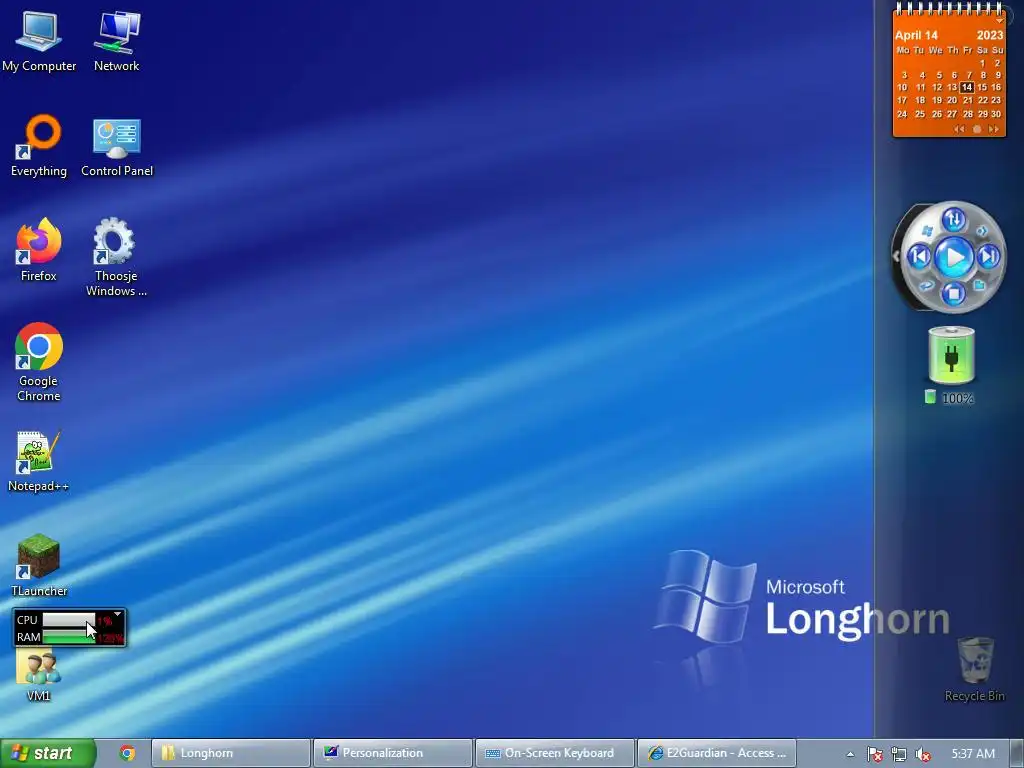The width and height of the screenshot is (1024, 768).
Task: Switch to On-Screen Keyboard taskbar button
Action: [554, 753]
